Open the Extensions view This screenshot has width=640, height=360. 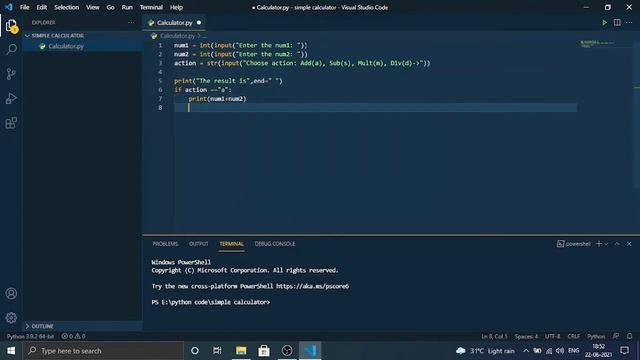(x=11, y=123)
